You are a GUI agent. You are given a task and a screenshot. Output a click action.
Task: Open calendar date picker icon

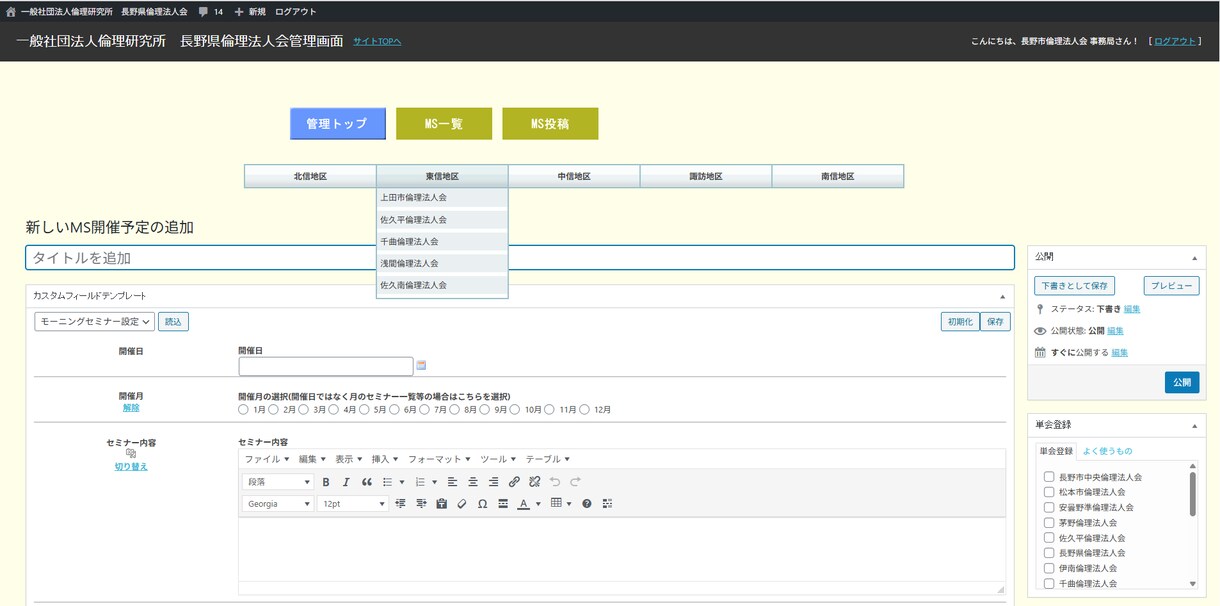coord(421,366)
